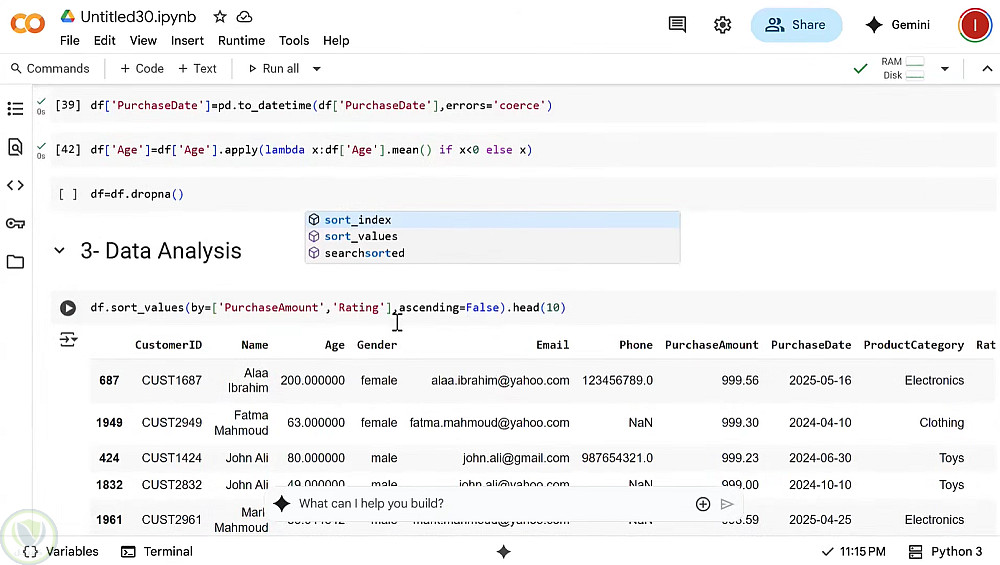Open the settings gear icon
This screenshot has width=1000, height=565.
pyautogui.click(x=722, y=25)
